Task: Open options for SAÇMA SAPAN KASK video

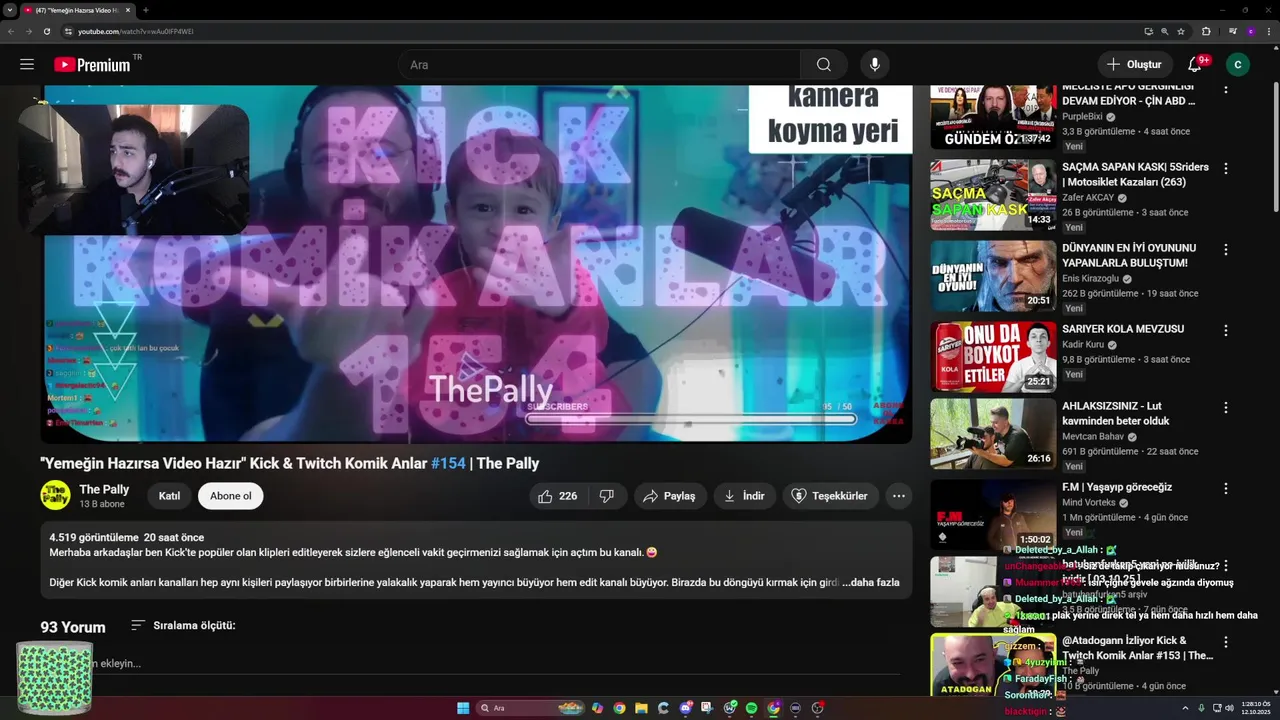Action: coord(1226,168)
